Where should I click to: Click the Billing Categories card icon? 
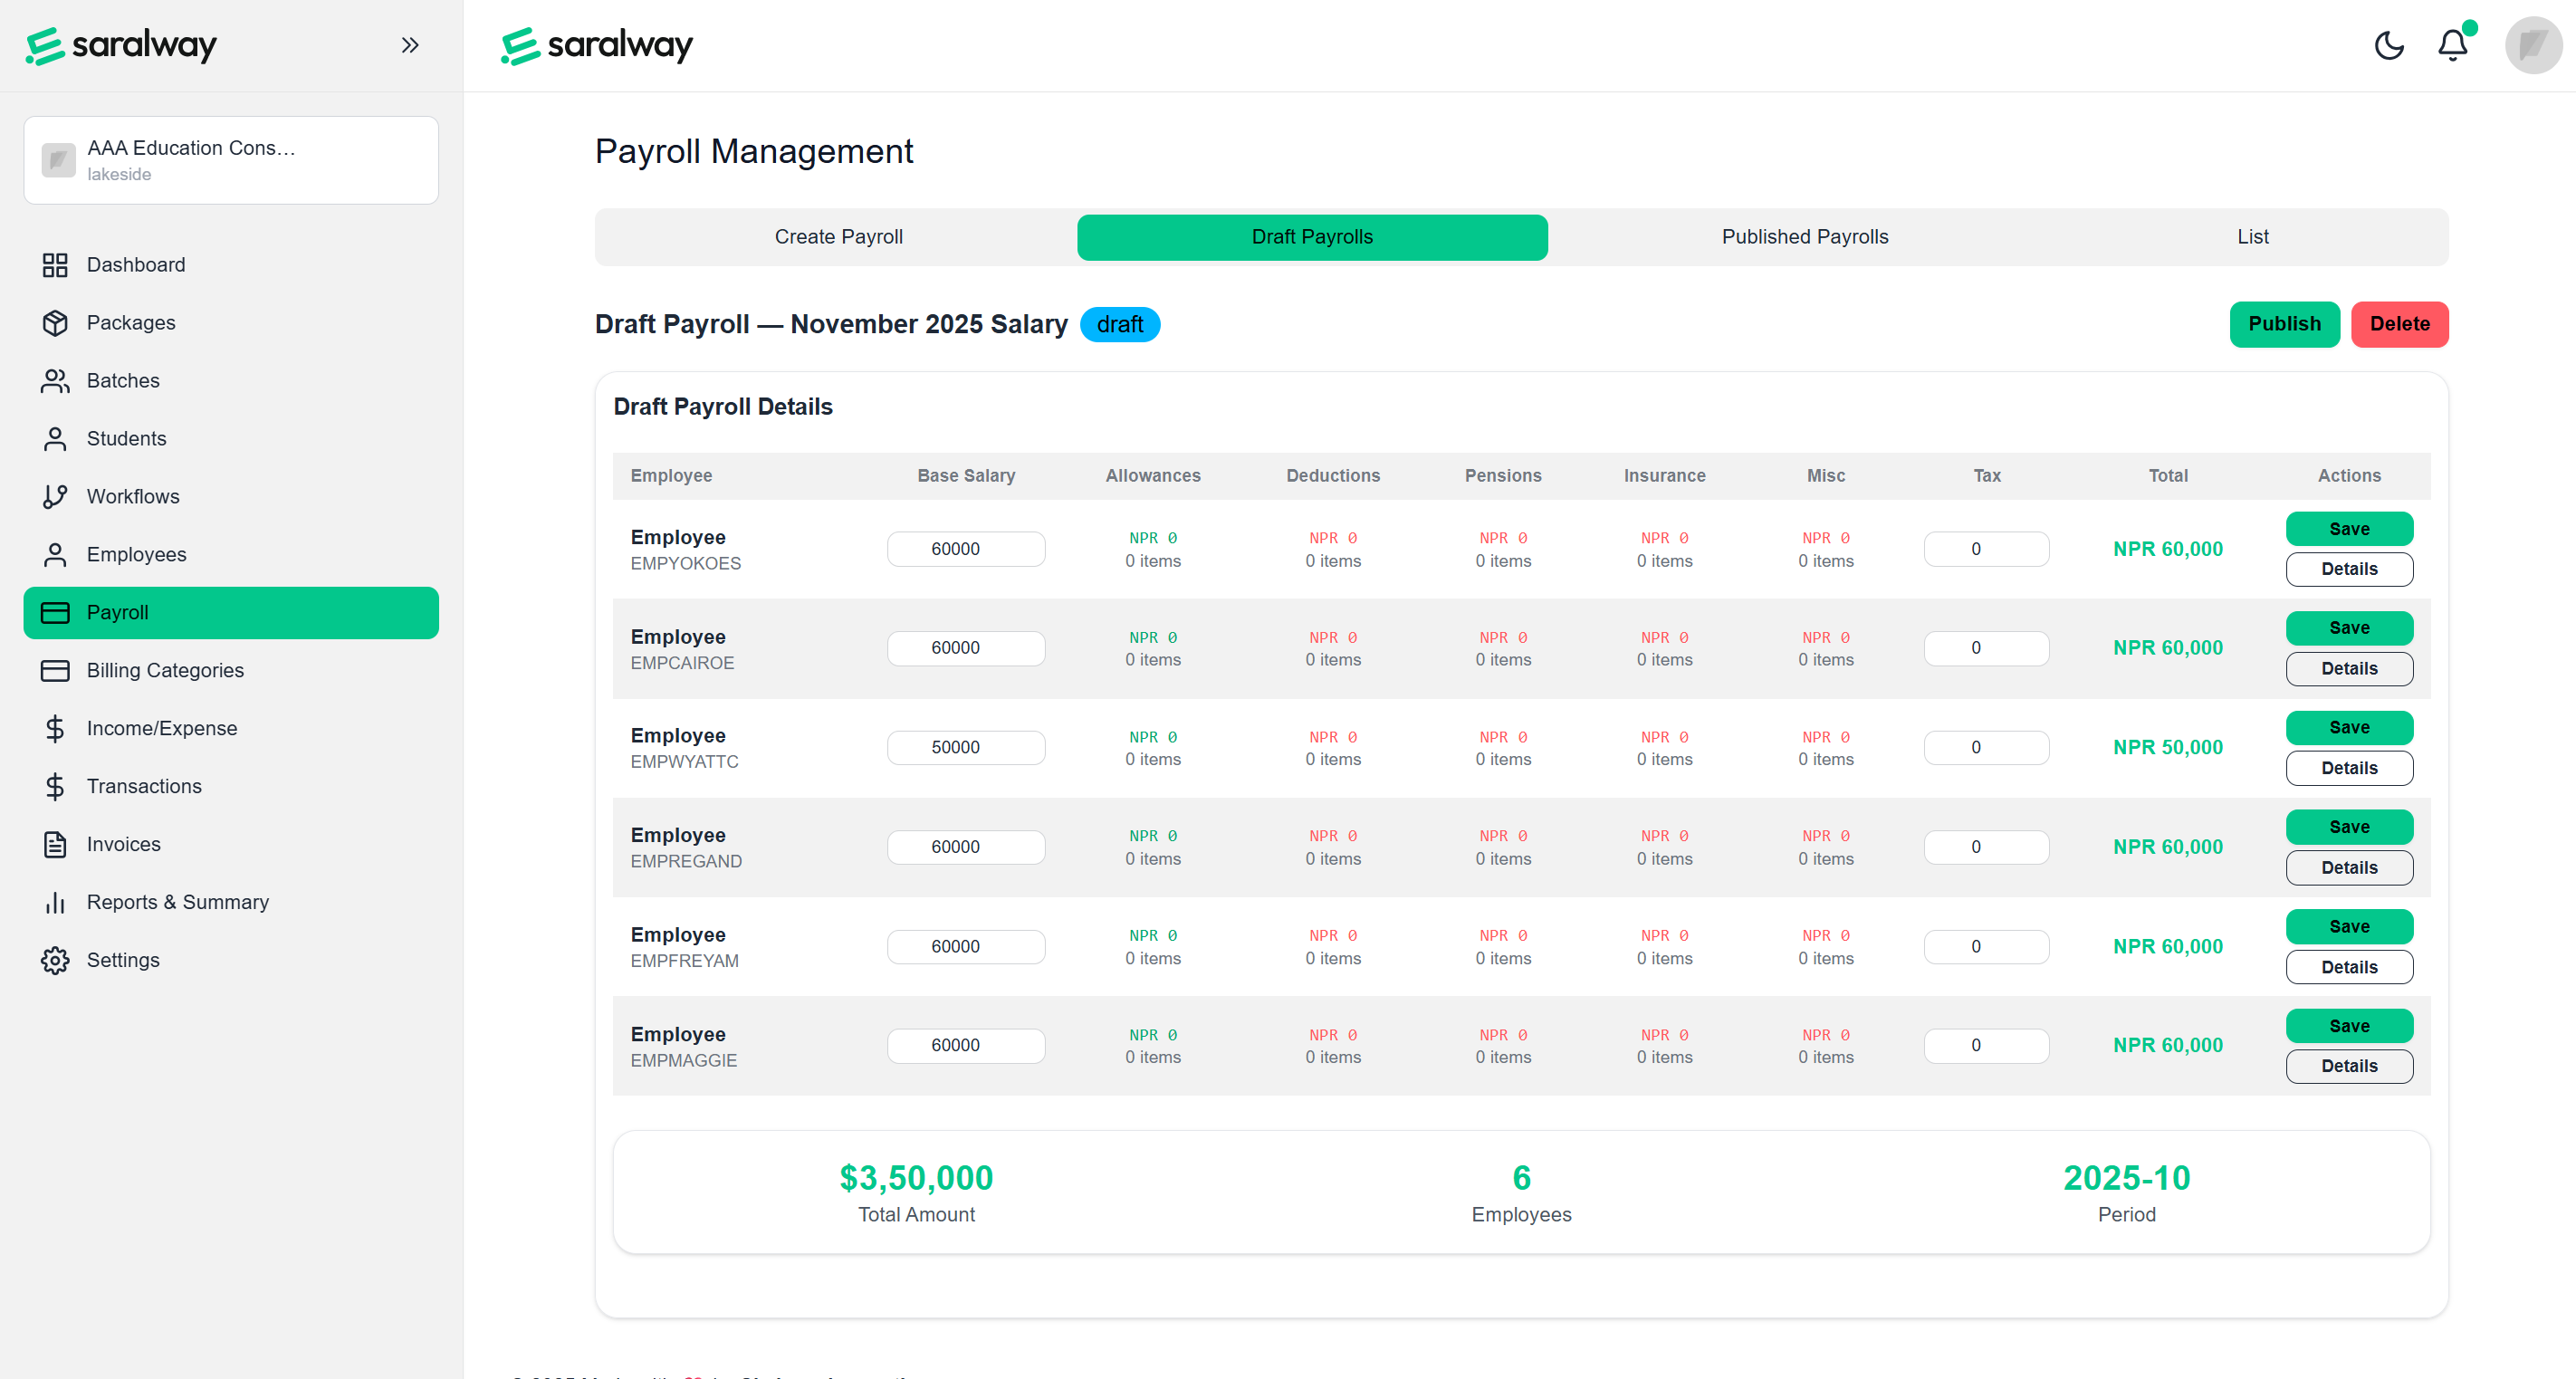(x=55, y=670)
